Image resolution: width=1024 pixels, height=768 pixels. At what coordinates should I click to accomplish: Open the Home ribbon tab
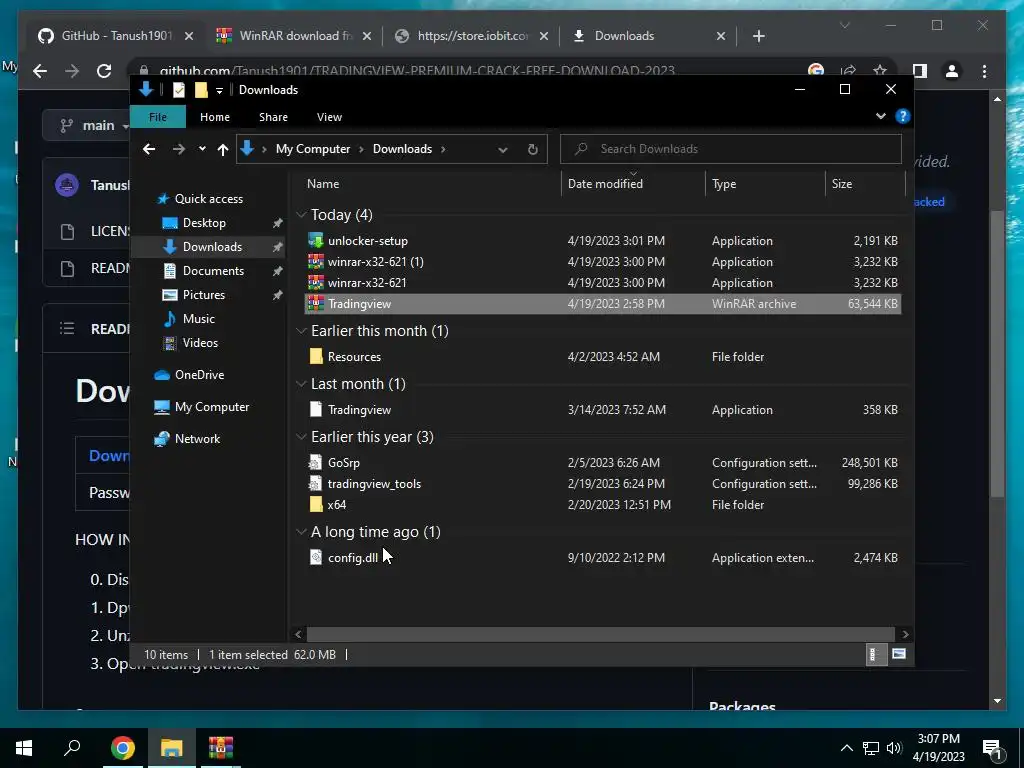tap(215, 117)
